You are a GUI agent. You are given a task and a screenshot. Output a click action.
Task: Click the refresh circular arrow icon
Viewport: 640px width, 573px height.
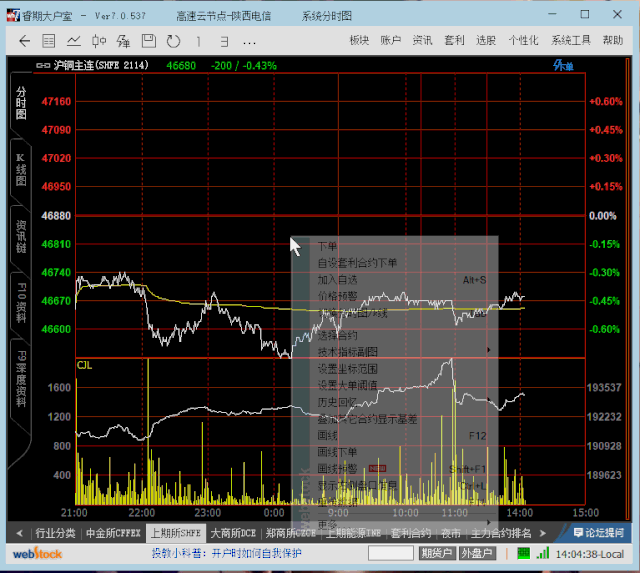point(174,41)
